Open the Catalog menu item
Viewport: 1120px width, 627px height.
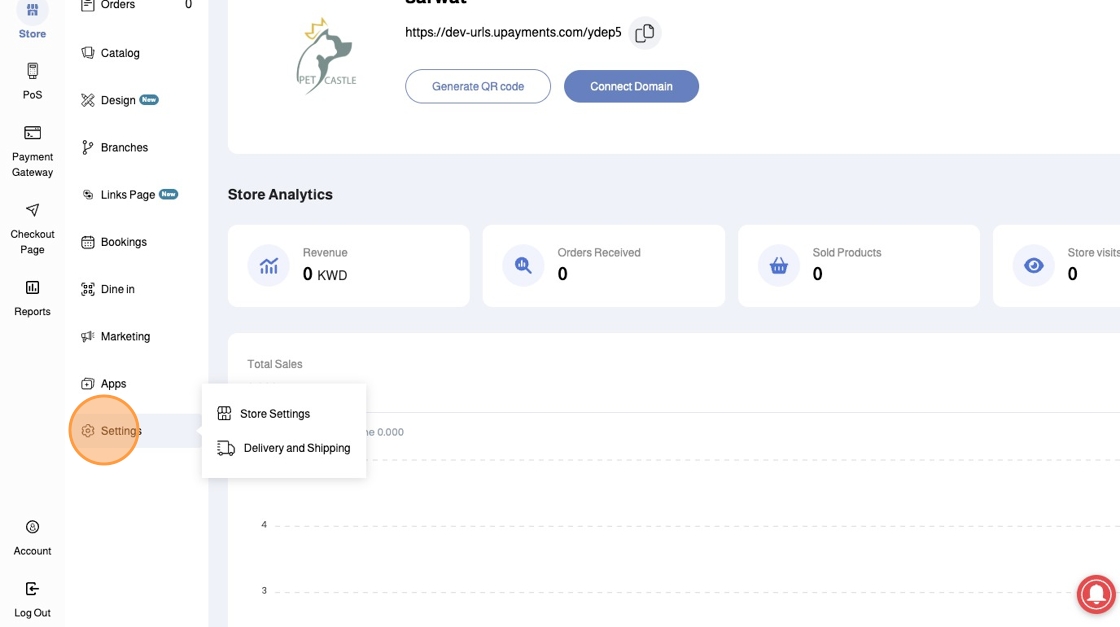pyautogui.click(x=110, y=53)
